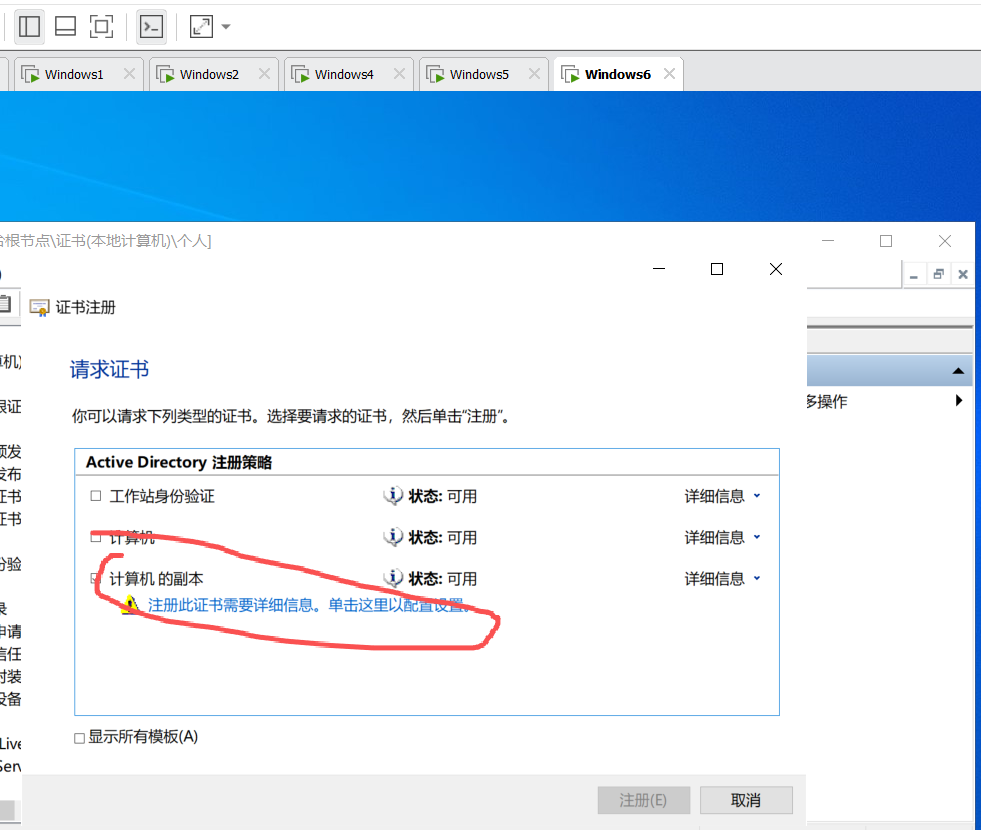This screenshot has width=981, height=830.
Task: Click info icon on the 计算机 row
Action: [x=393, y=537]
